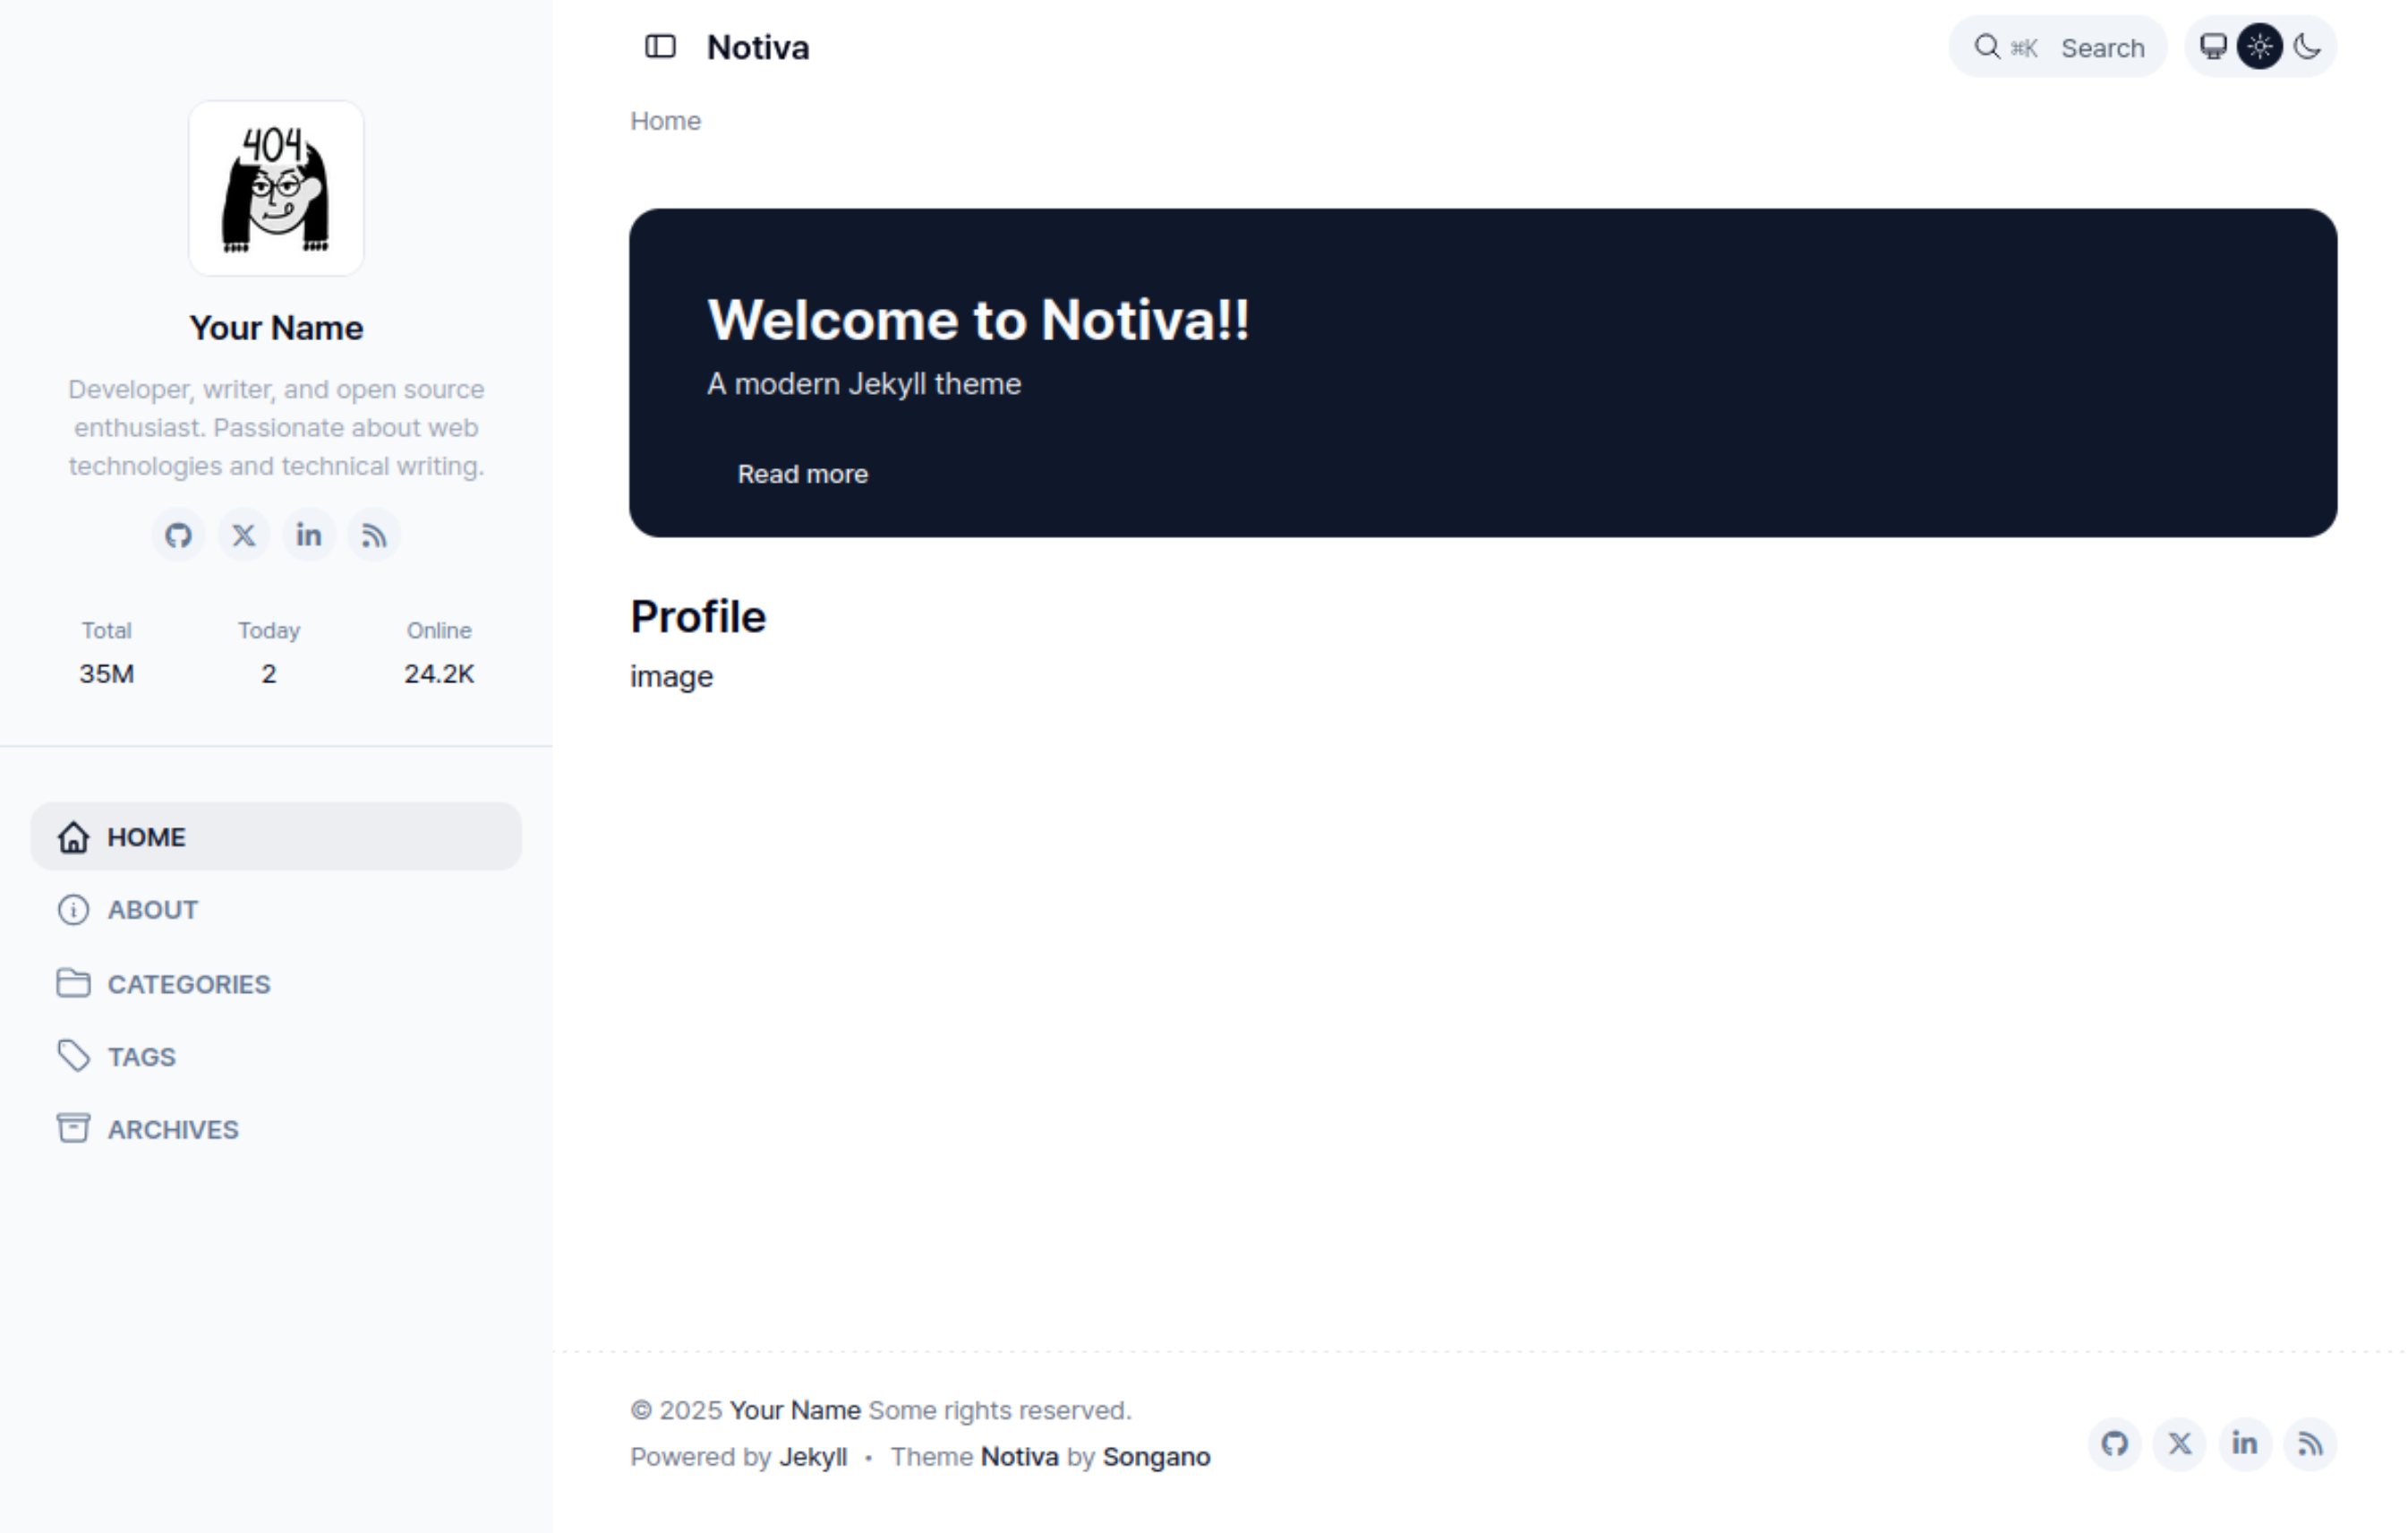The image size is (2408, 1533).
Task: Open the LinkedIn icon in the sidebar
Action: 309,535
